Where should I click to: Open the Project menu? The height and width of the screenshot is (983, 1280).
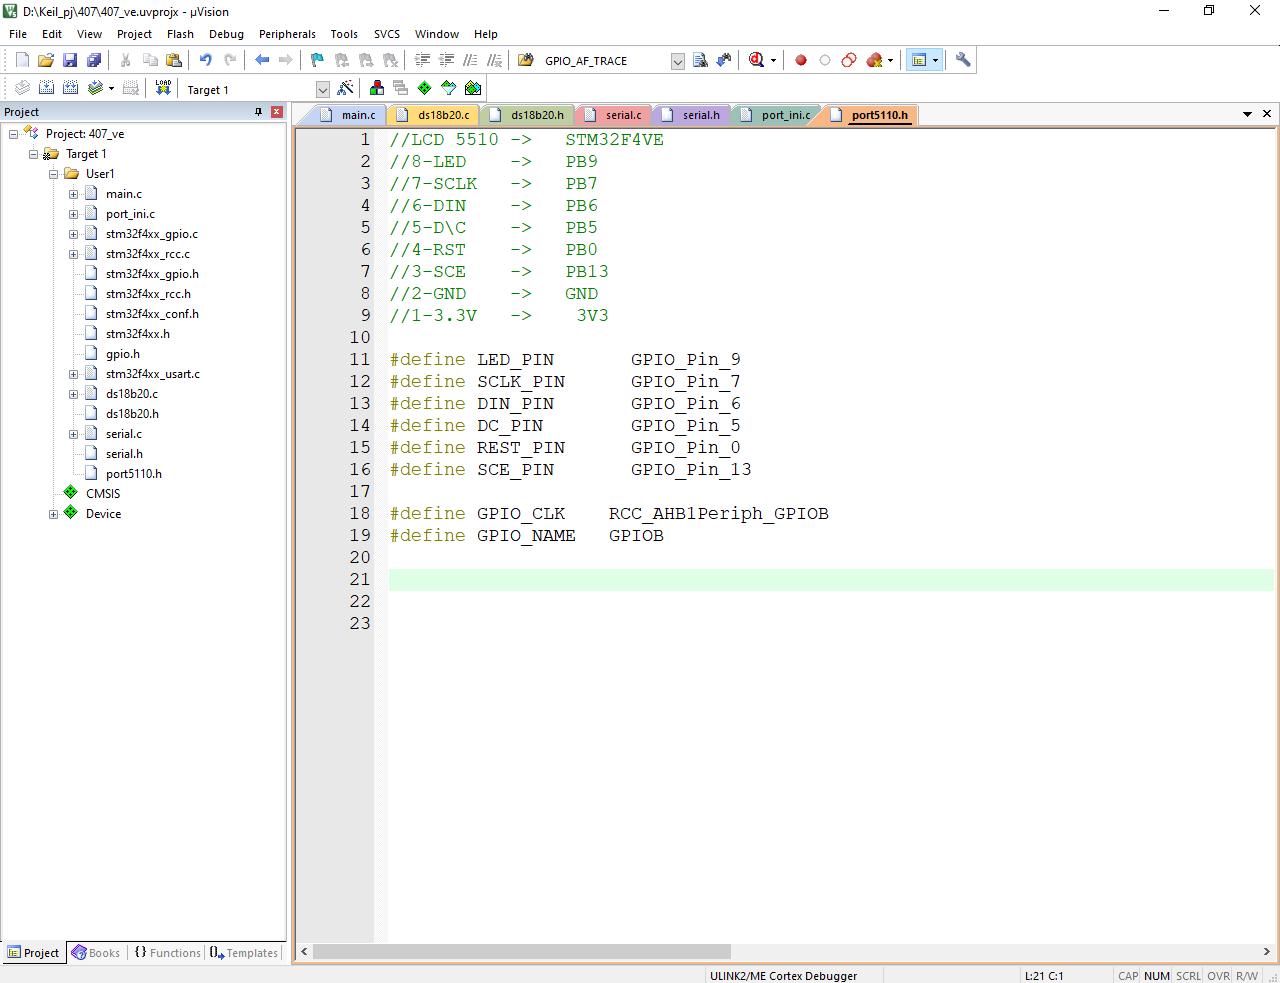point(134,34)
